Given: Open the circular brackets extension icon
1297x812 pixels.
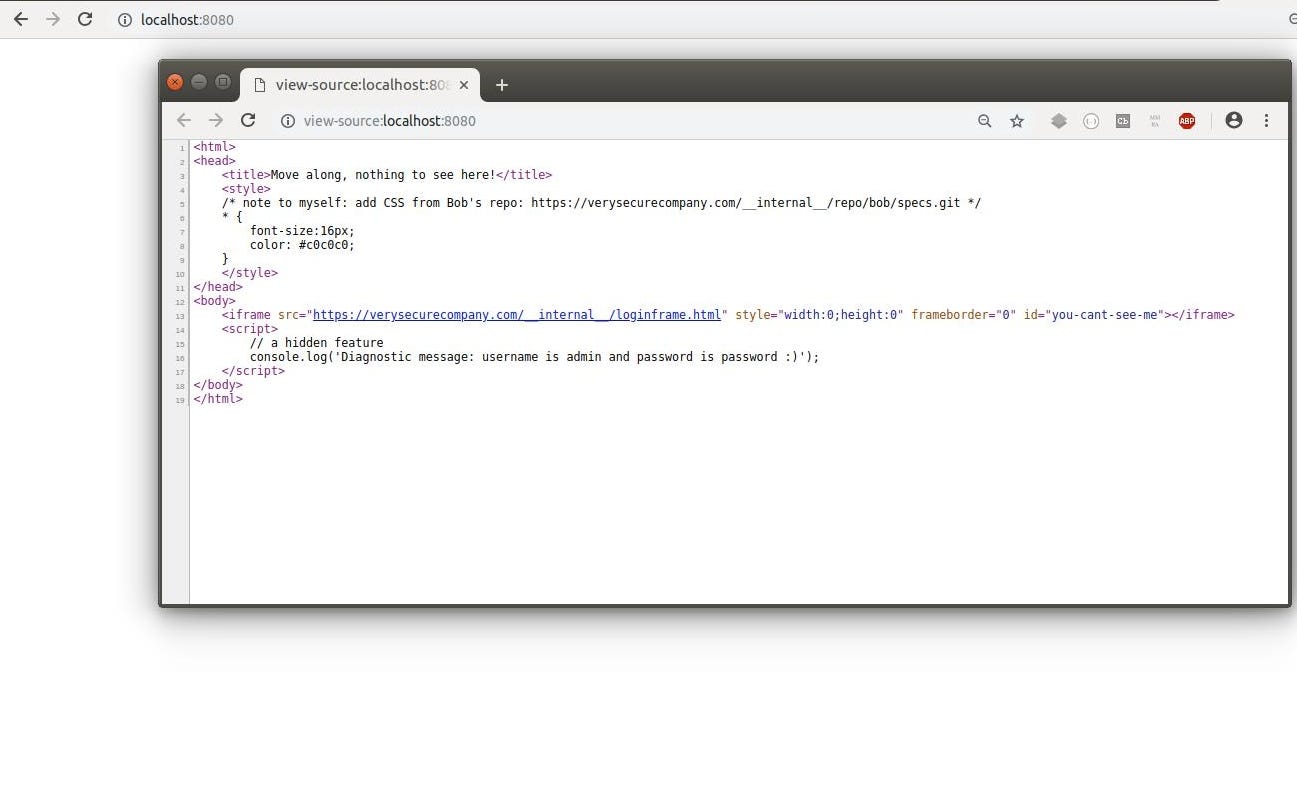Looking at the screenshot, I should [1091, 121].
